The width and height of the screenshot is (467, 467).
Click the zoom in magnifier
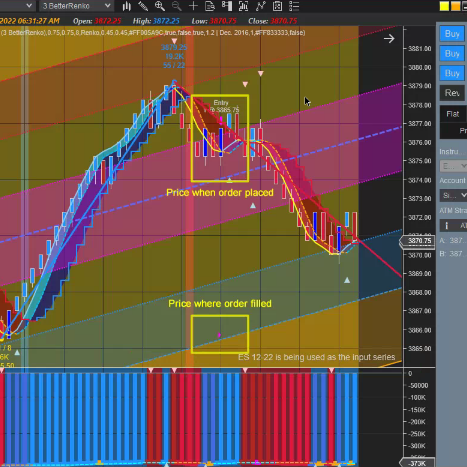point(160,6)
